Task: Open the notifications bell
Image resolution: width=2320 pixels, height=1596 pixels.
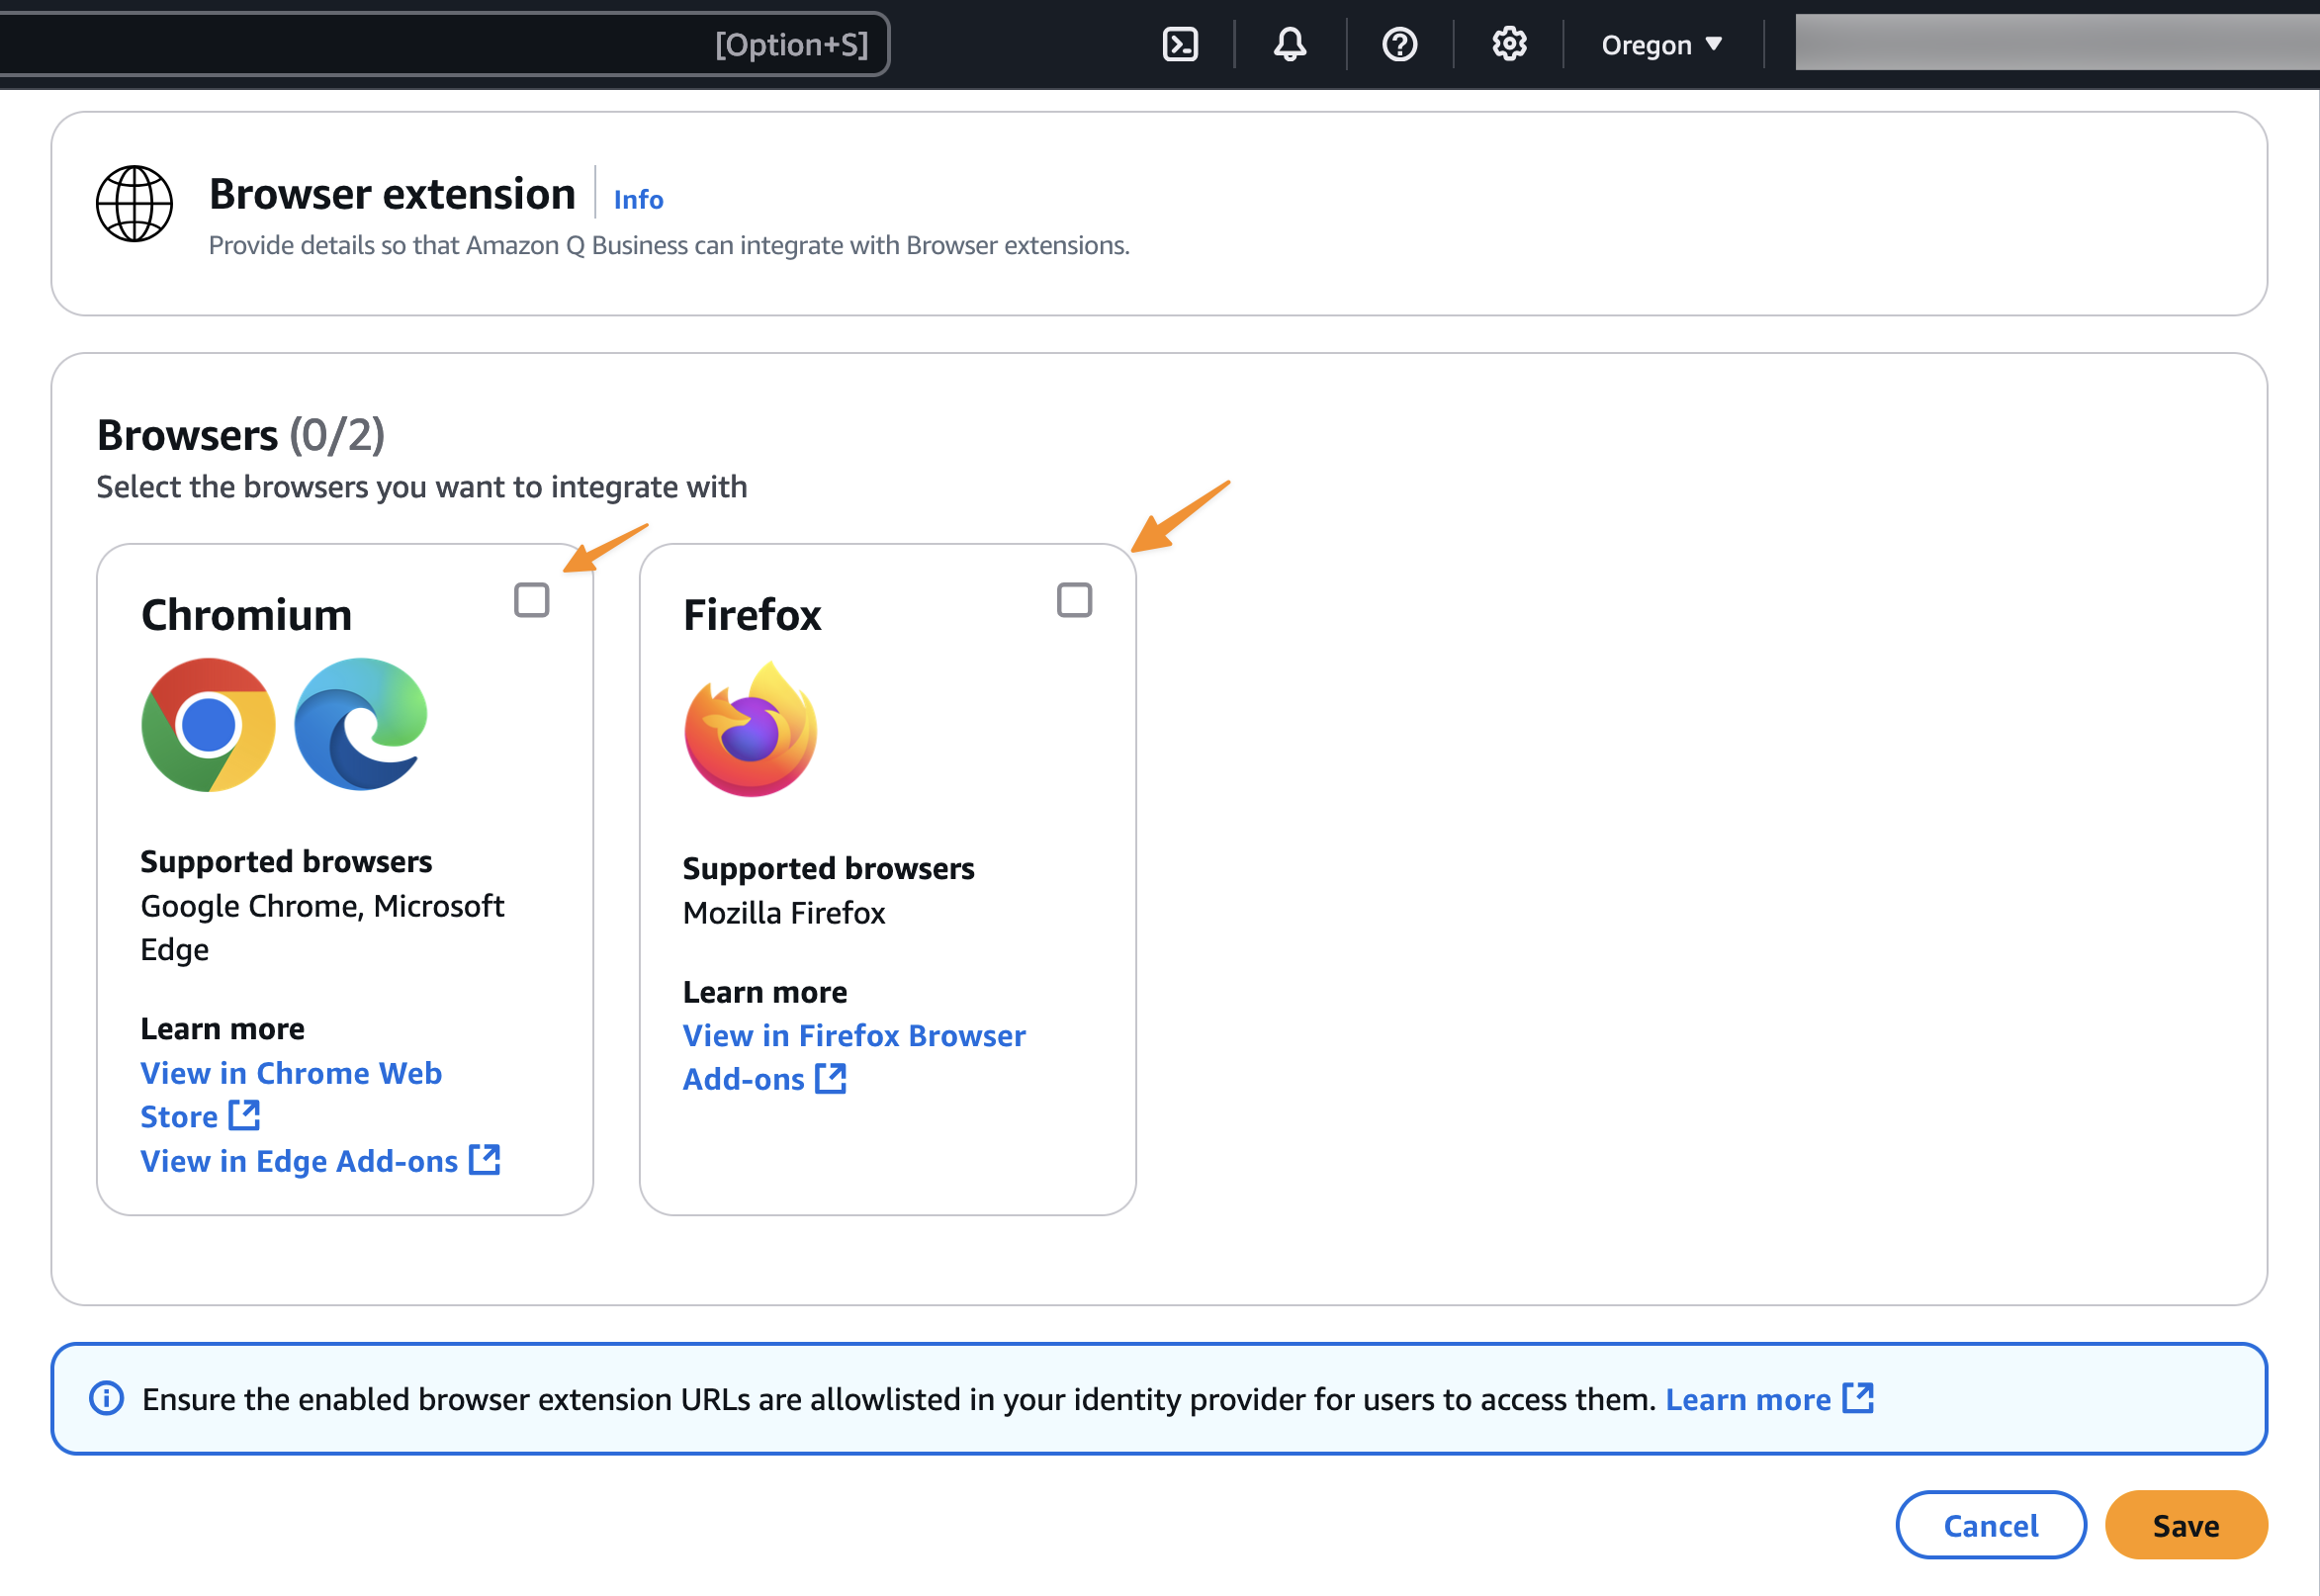Action: [1290, 45]
